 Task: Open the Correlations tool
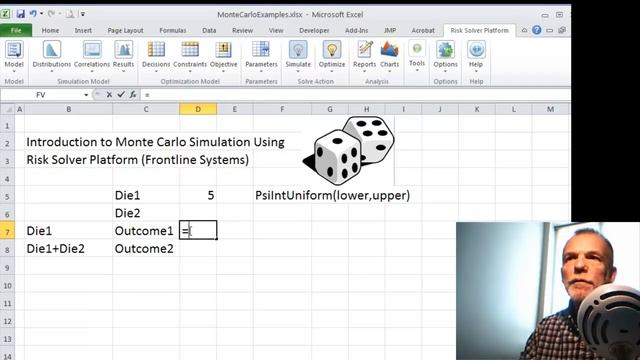tap(92, 55)
